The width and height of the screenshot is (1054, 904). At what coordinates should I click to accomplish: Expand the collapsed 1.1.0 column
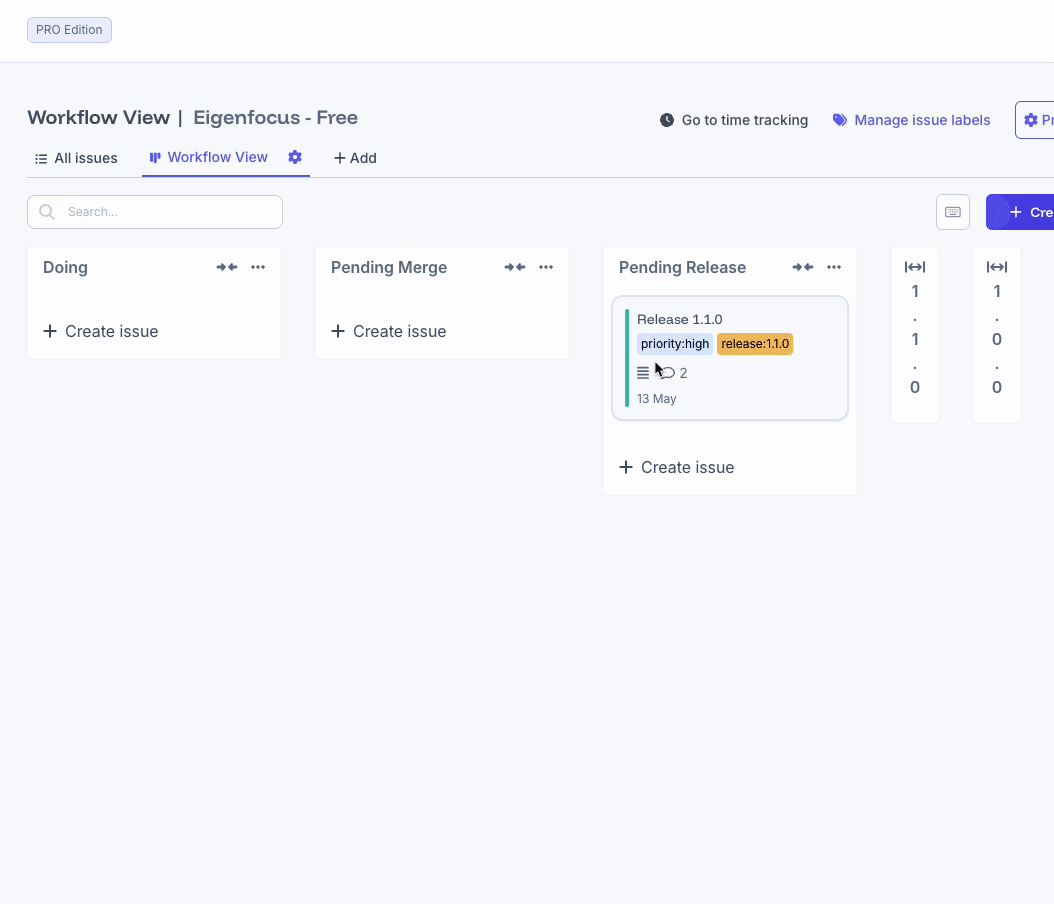[915, 267]
